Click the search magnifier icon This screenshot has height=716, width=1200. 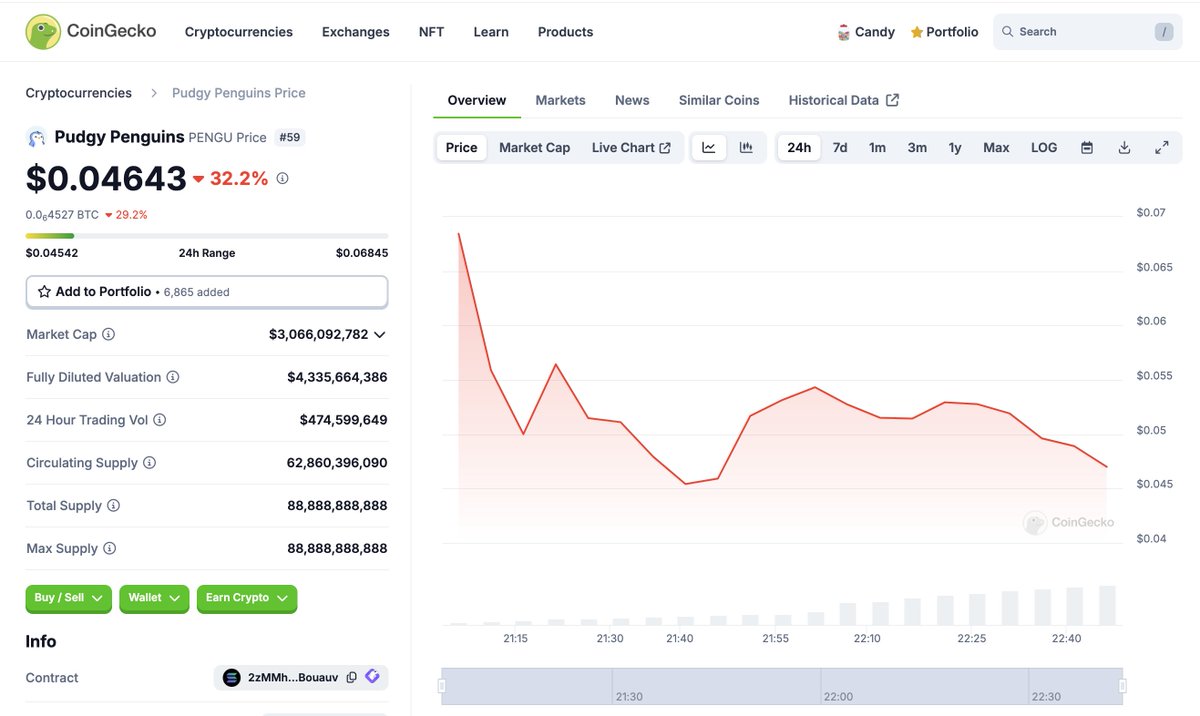pos(1008,32)
